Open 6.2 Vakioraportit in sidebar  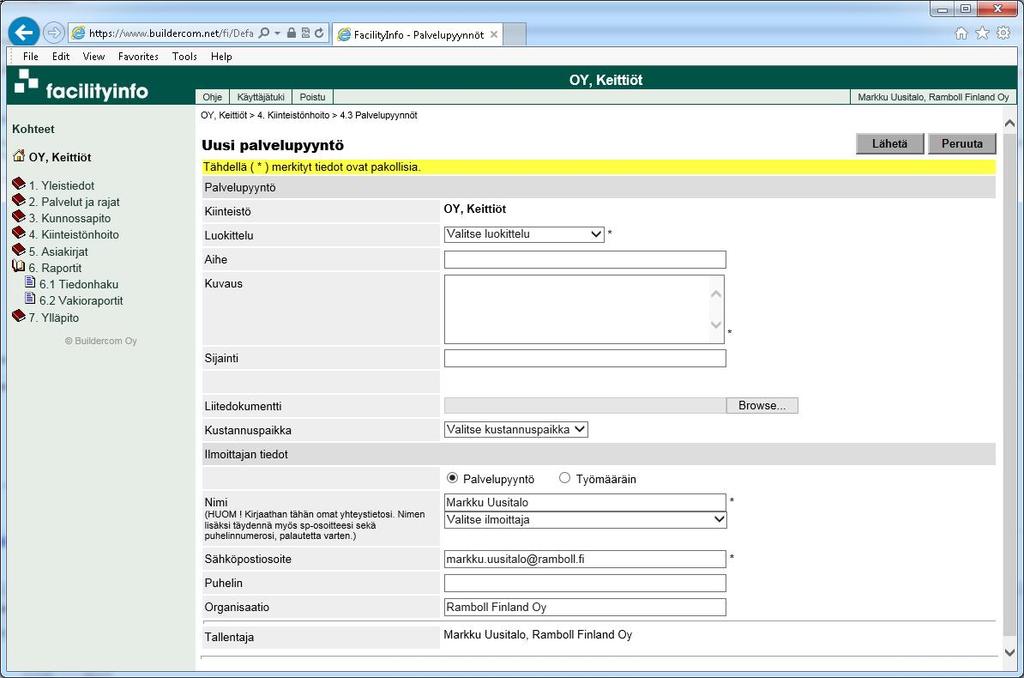point(81,300)
